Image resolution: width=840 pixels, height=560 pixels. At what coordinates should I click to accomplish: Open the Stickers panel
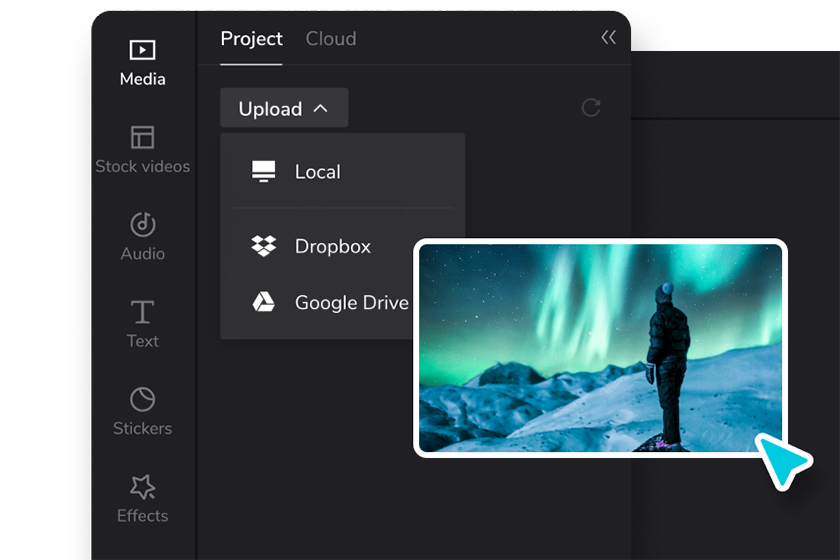point(142,412)
